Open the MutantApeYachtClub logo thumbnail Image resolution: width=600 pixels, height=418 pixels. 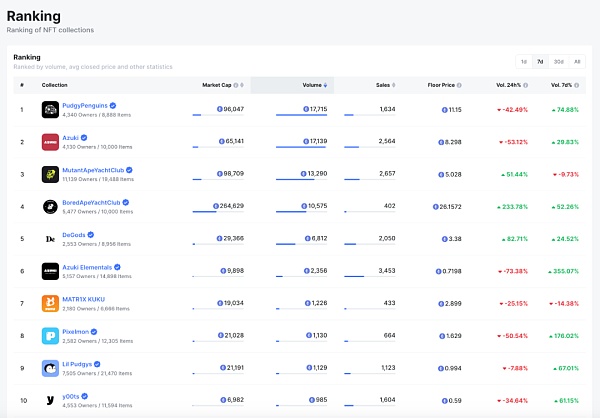pos(50,174)
